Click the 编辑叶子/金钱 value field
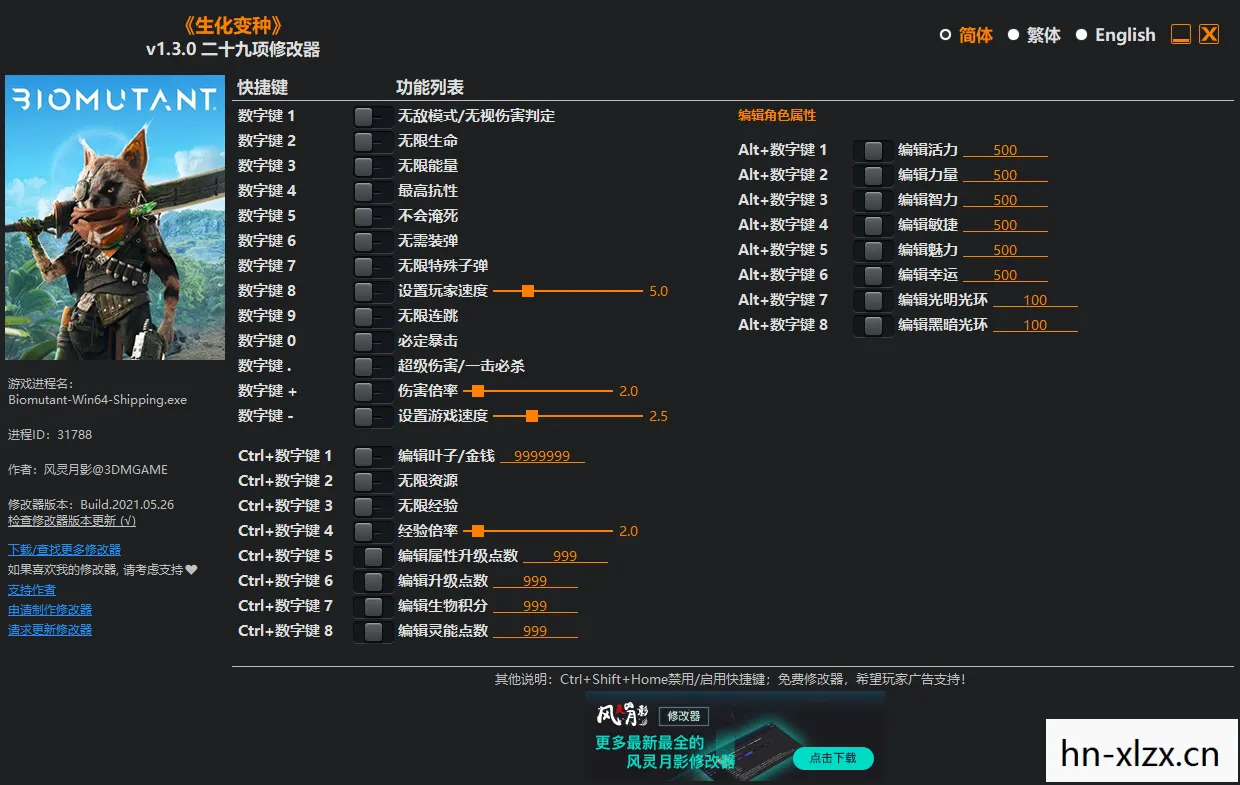1240x785 pixels. point(542,456)
